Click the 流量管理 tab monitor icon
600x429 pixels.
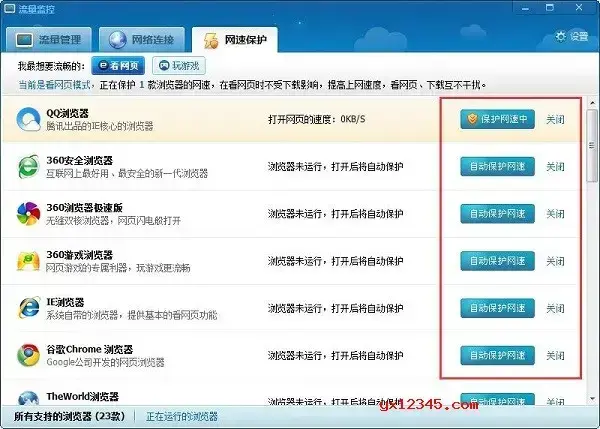click(x=24, y=40)
